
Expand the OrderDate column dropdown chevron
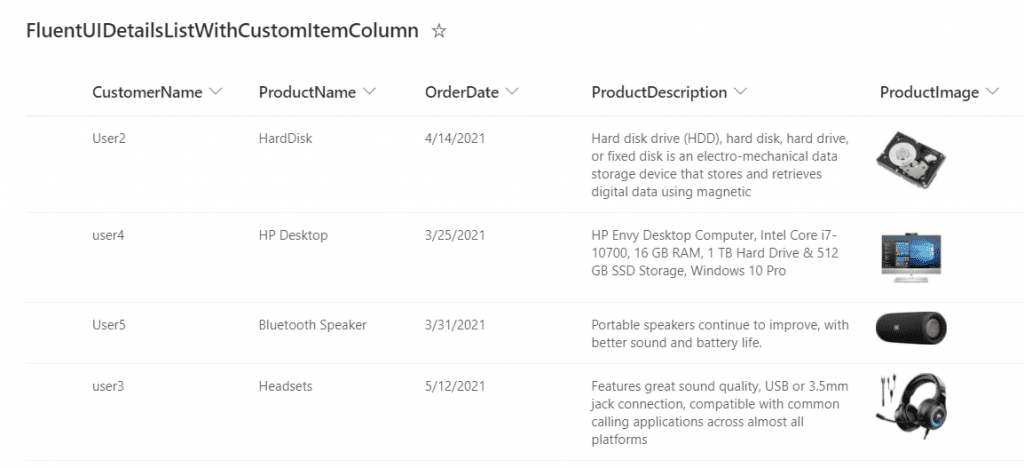click(512, 92)
